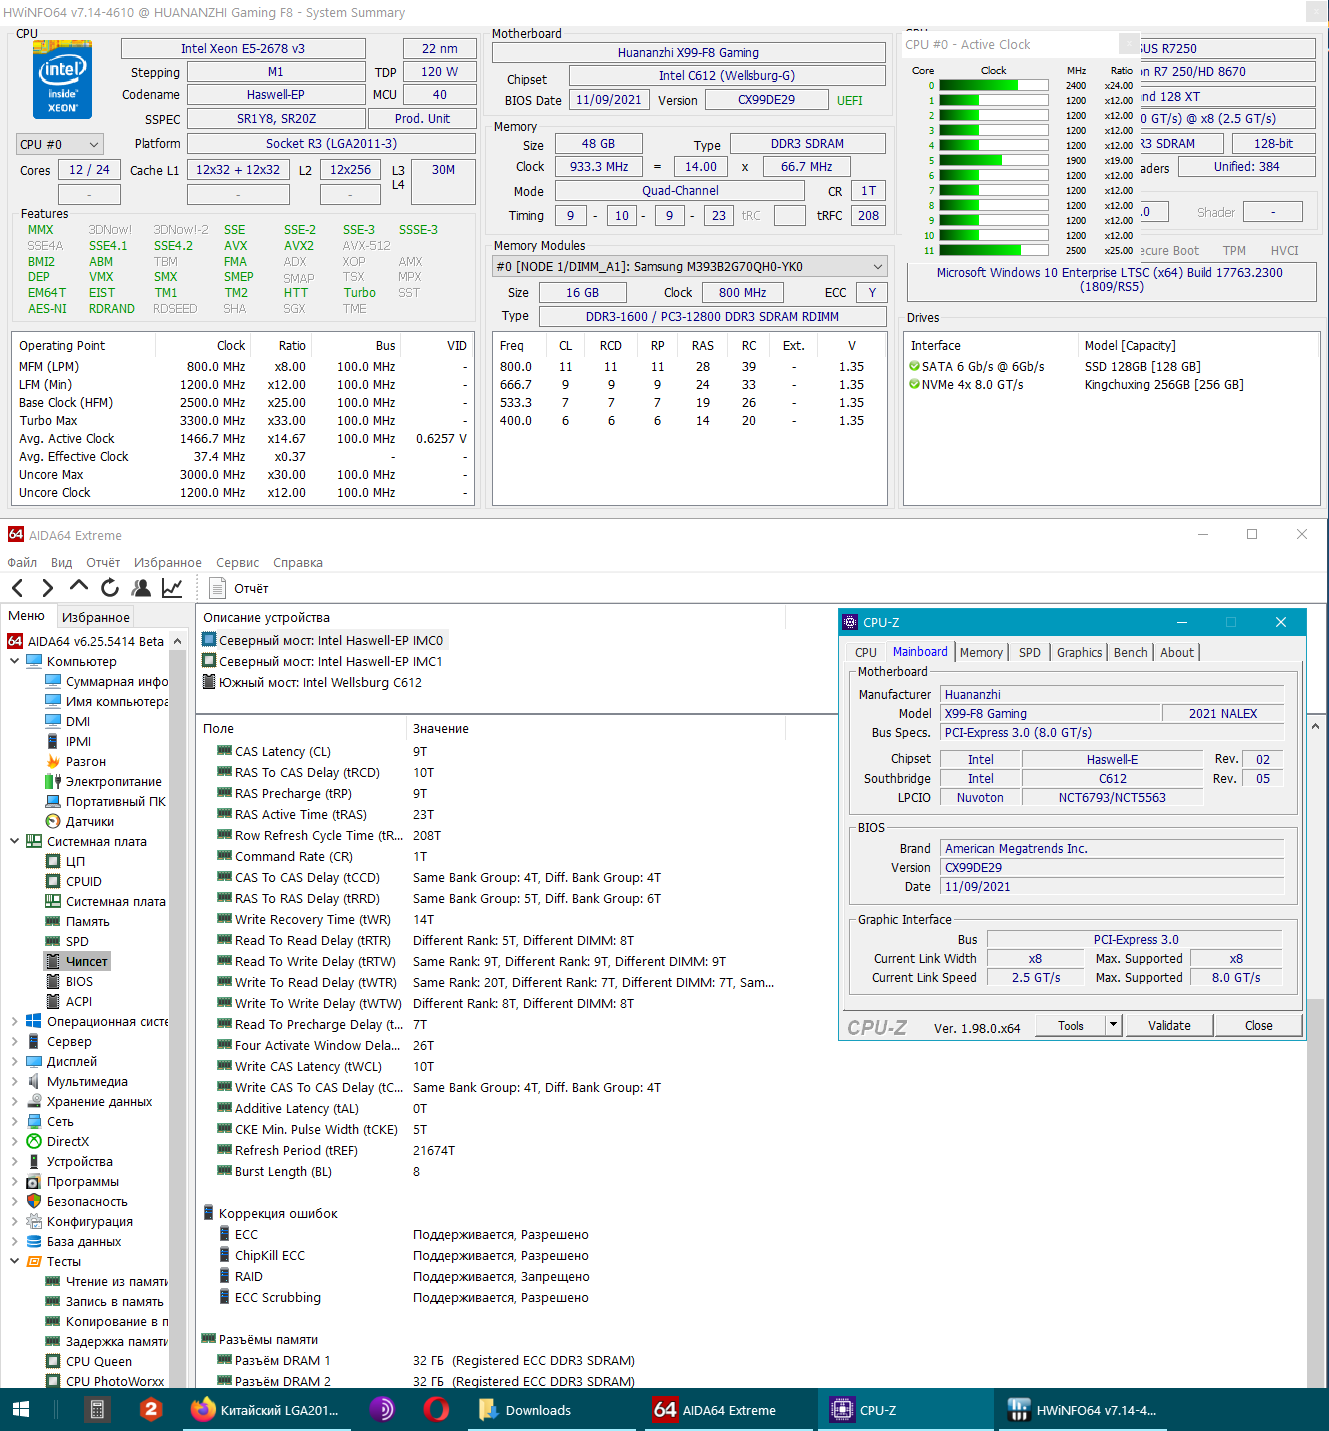Select the Датчики sensors item
Viewport: 1329px width, 1431px height.
pos(80,821)
